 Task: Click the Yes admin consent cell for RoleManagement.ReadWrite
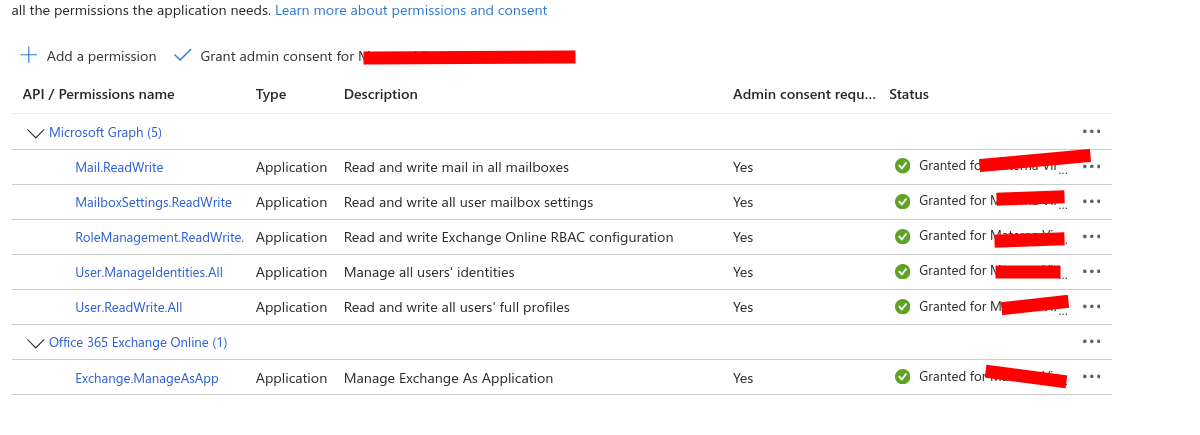coord(743,237)
